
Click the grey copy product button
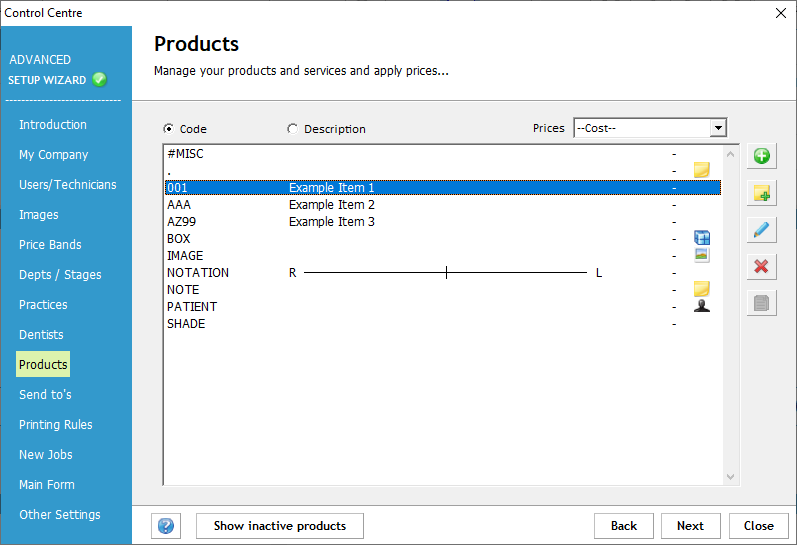pyautogui.click(x=761, y=304)
